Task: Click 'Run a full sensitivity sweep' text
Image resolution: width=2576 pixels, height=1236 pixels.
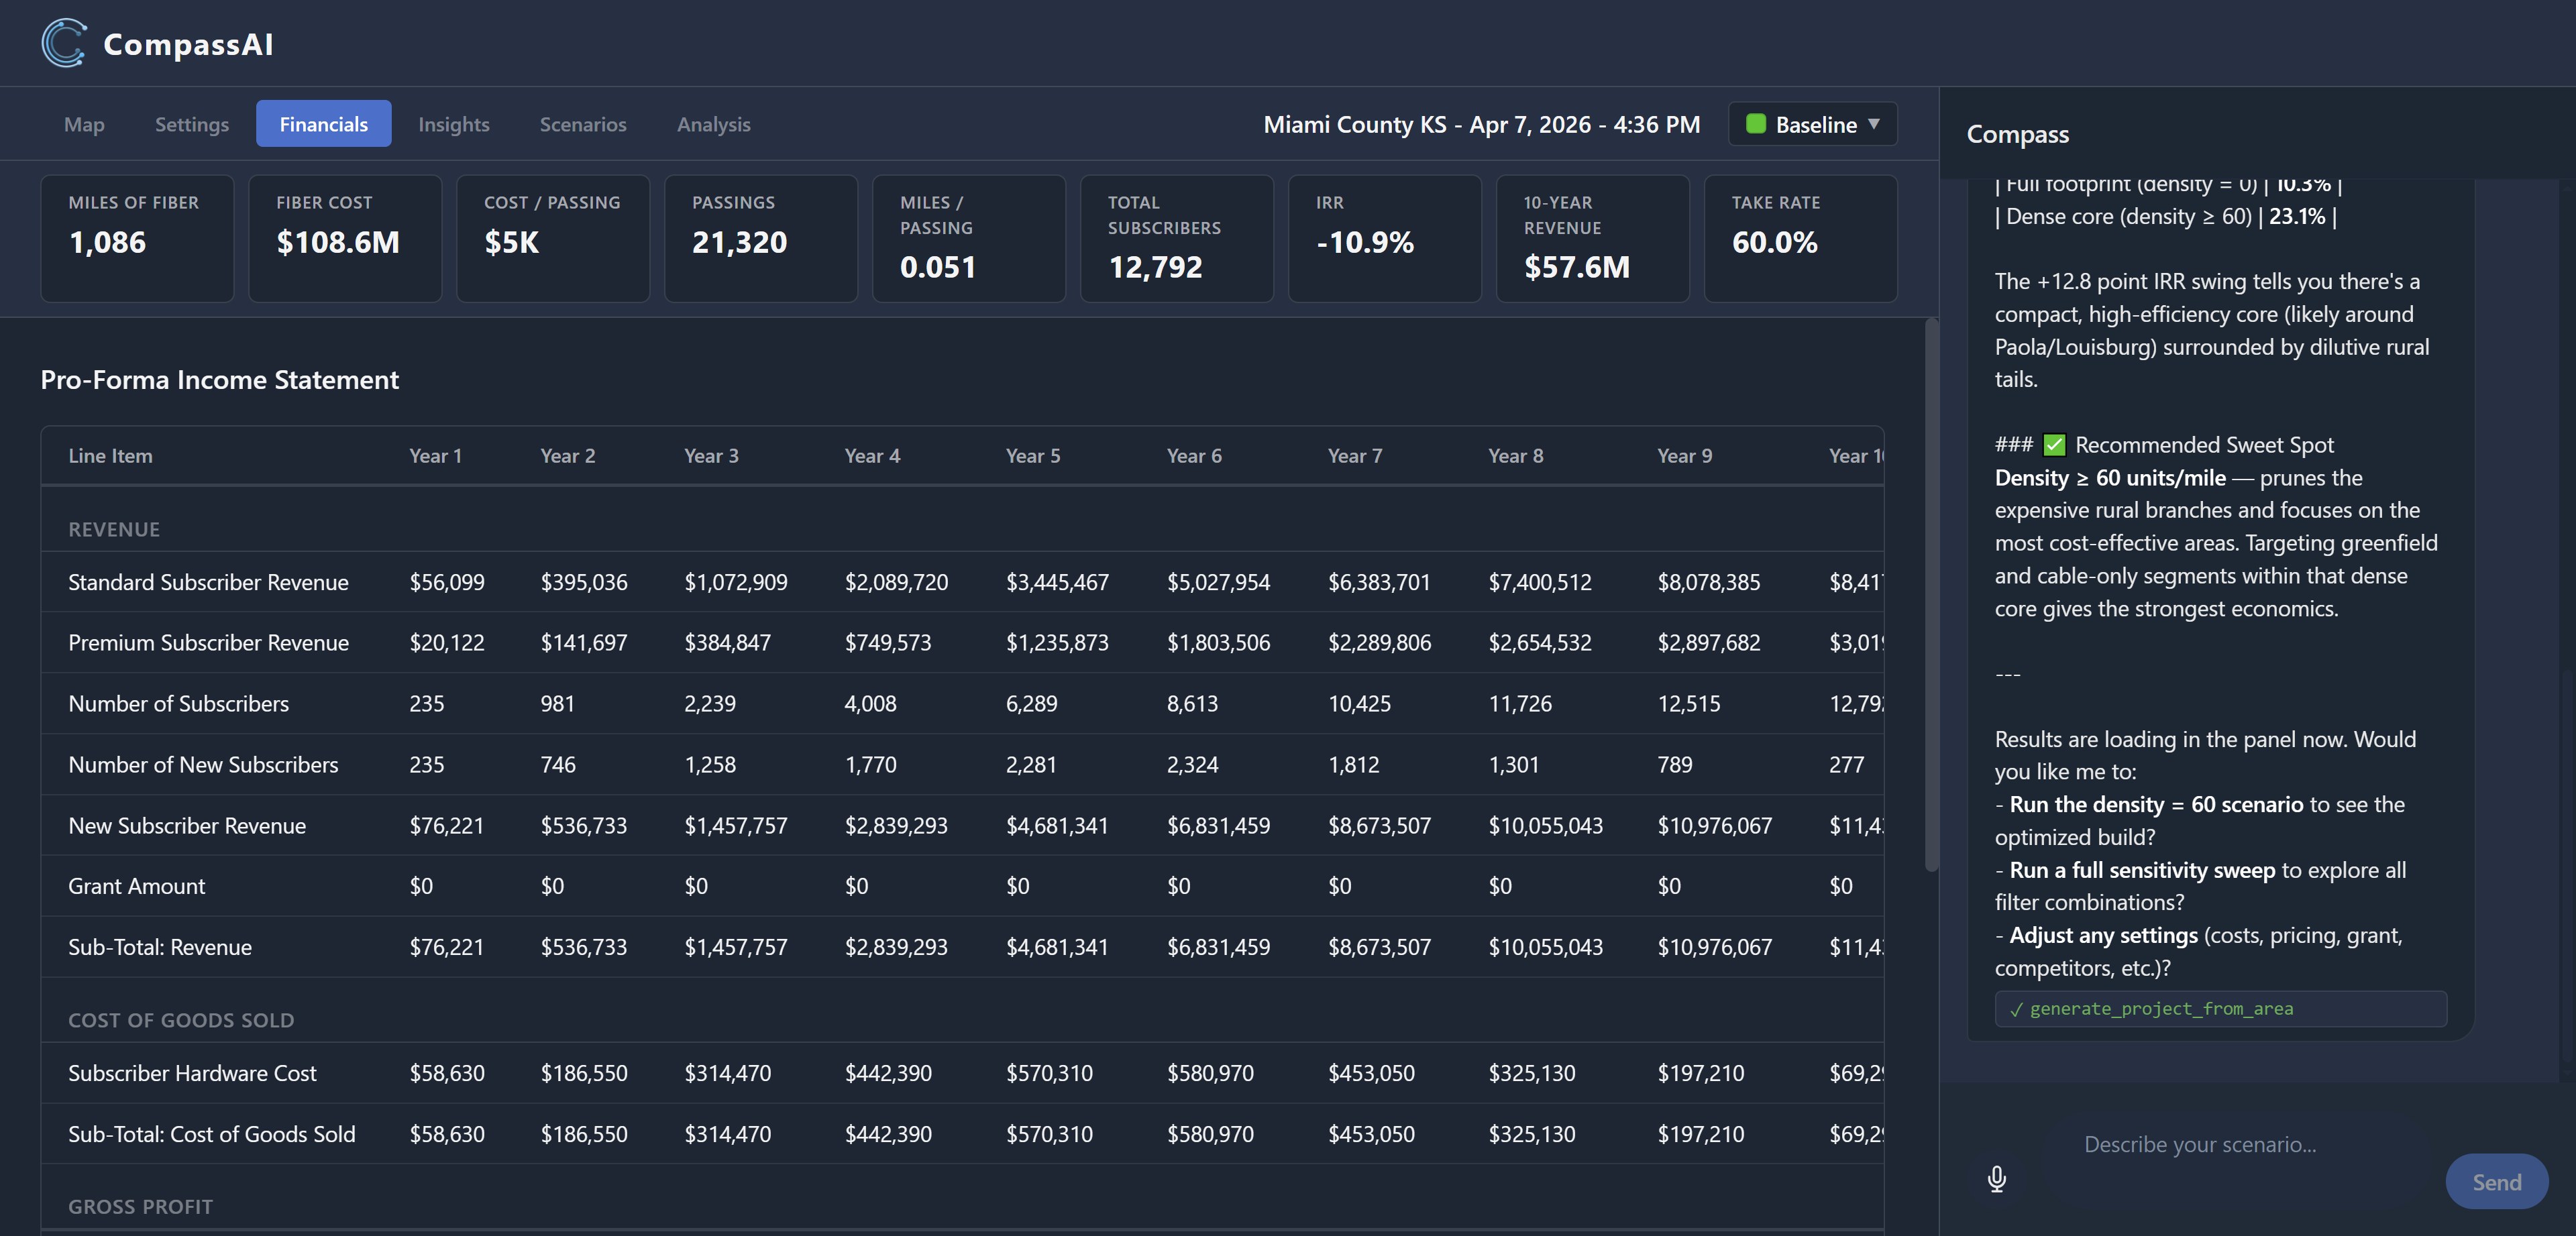Action: point(2142,871)
